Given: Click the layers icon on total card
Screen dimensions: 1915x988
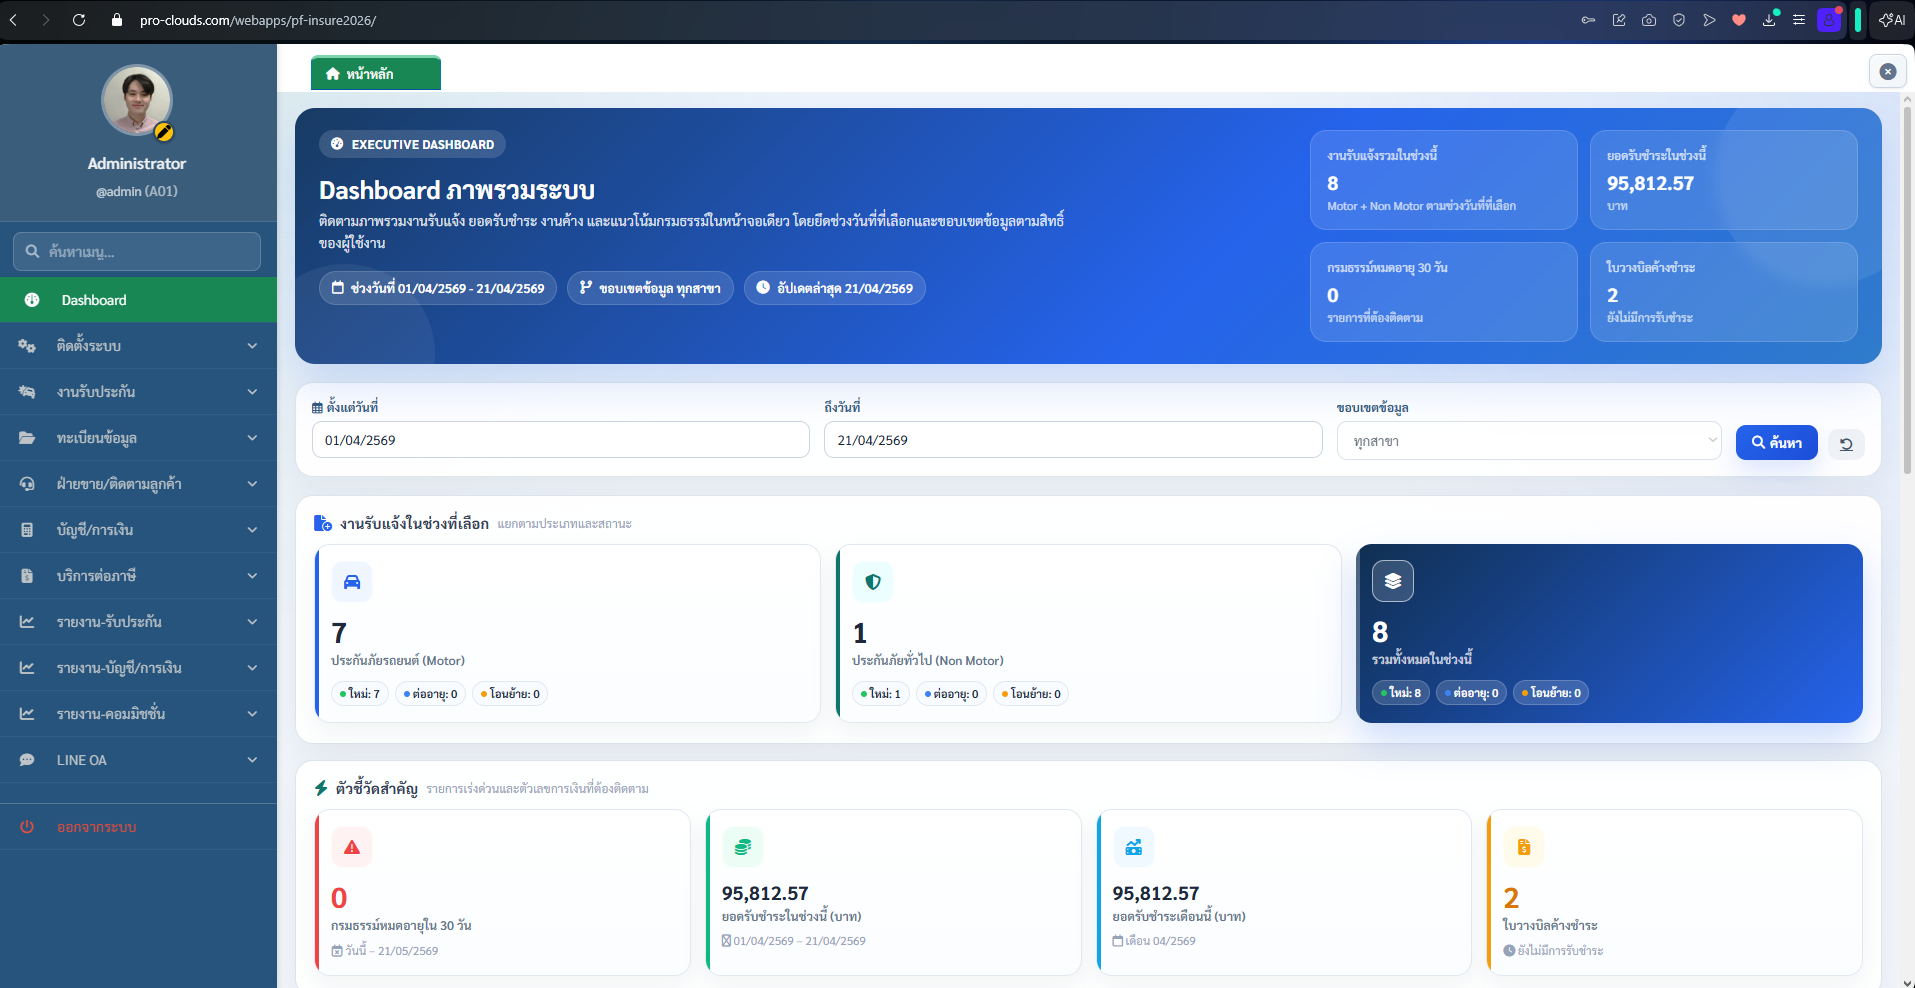Looking at the screenshot, I should click(1393, 581).
